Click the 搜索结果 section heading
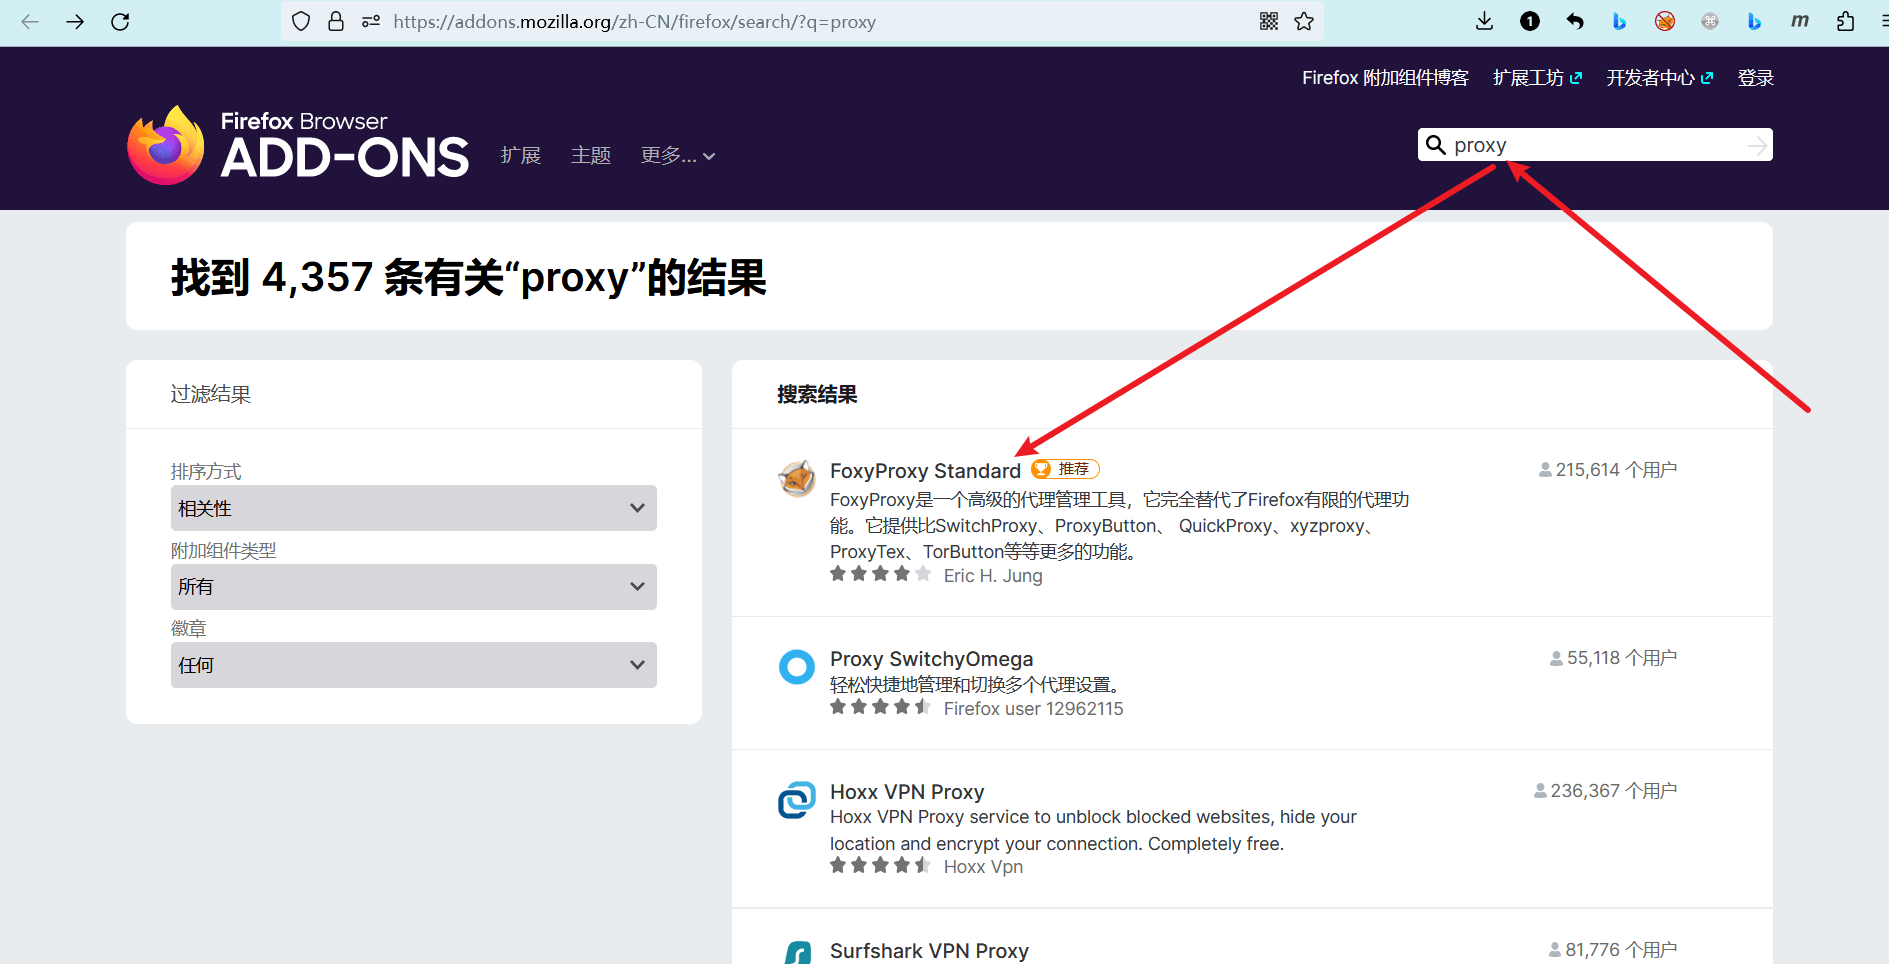 [817, 394]
